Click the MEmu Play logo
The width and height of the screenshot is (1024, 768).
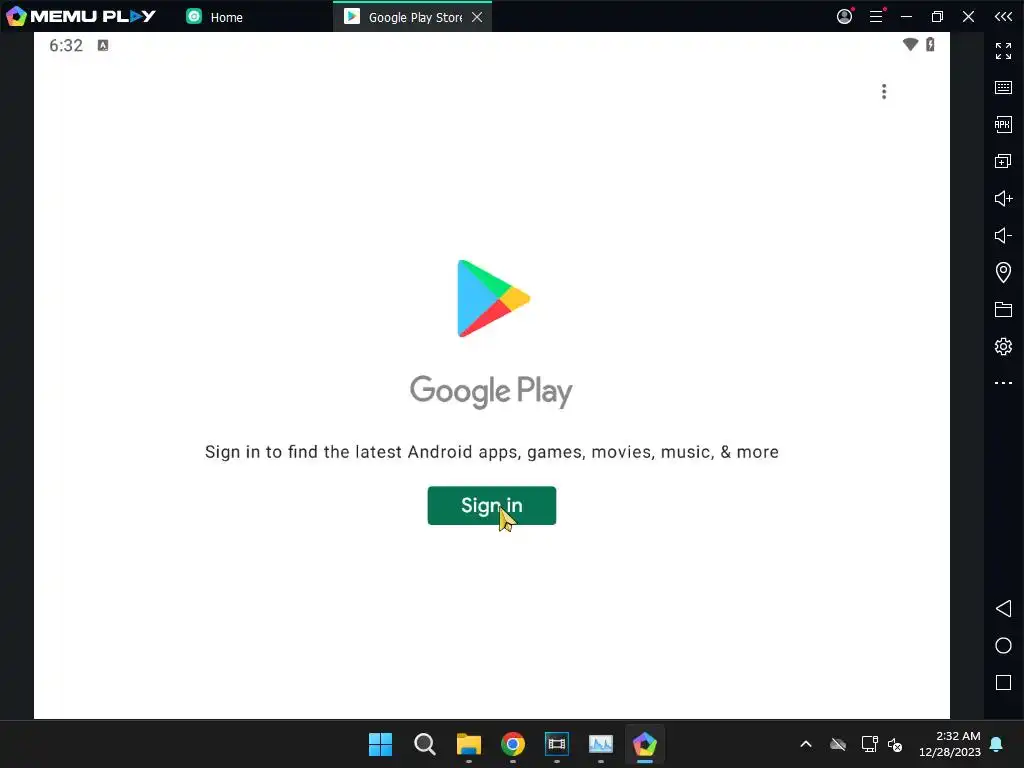click(x=81, y=16)
